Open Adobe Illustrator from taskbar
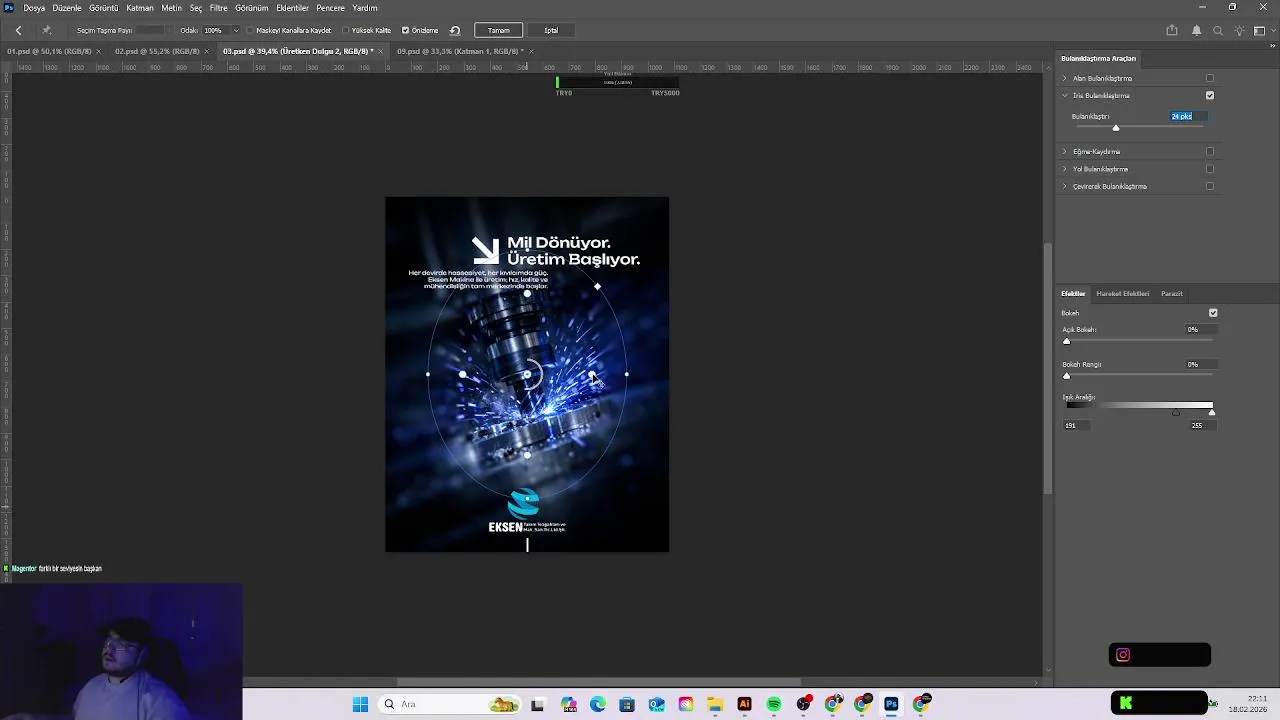Viewport: 1280px width, 720px height. coord(744,704)
